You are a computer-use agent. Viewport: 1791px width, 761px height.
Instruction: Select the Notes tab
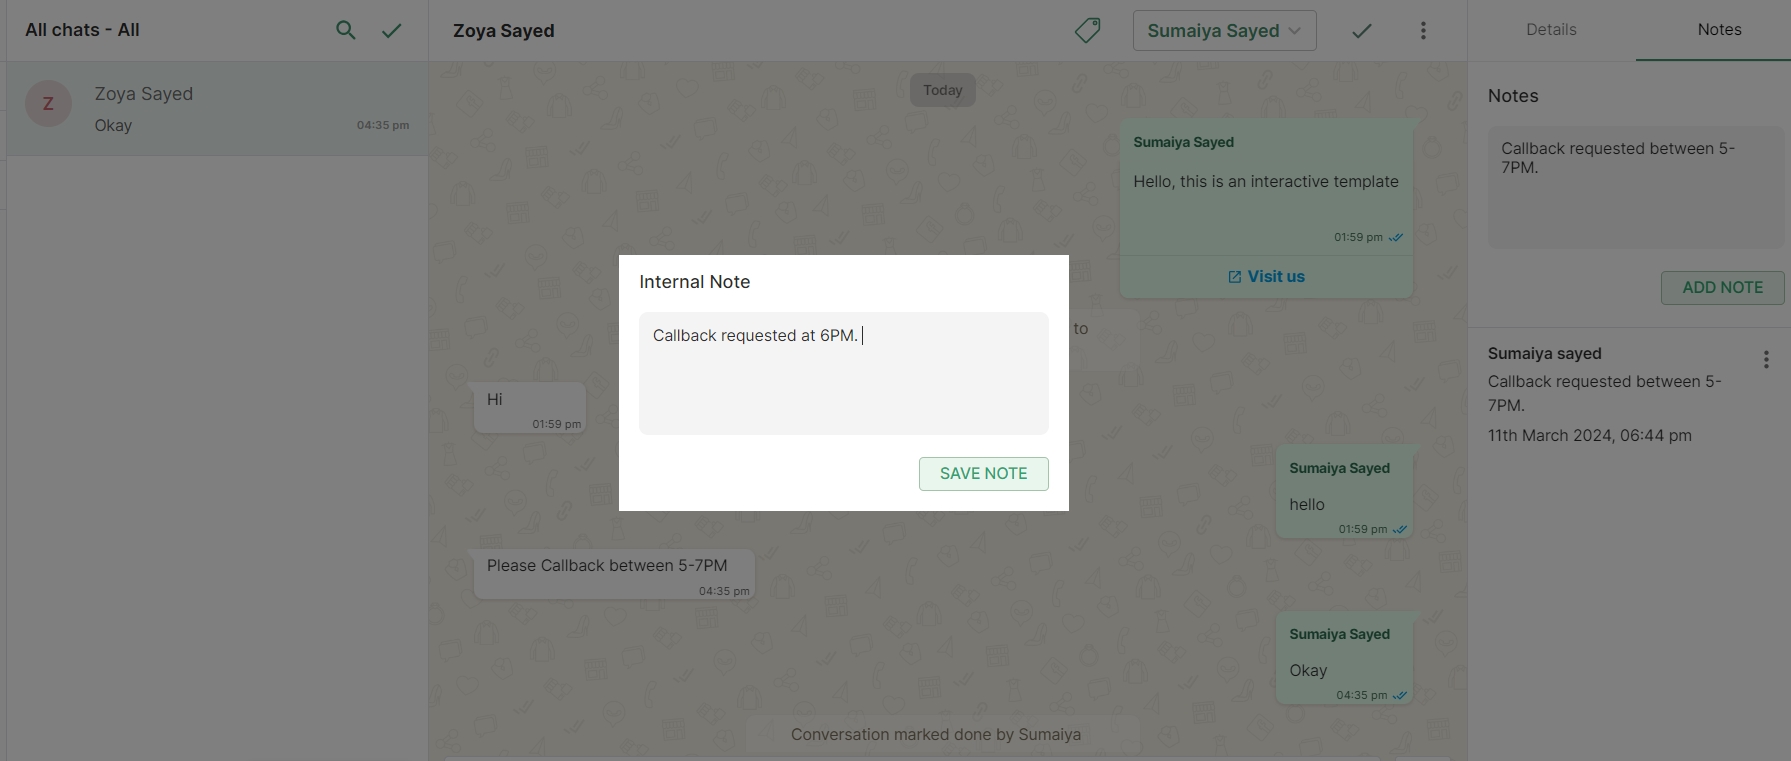tap(1719, 30)
